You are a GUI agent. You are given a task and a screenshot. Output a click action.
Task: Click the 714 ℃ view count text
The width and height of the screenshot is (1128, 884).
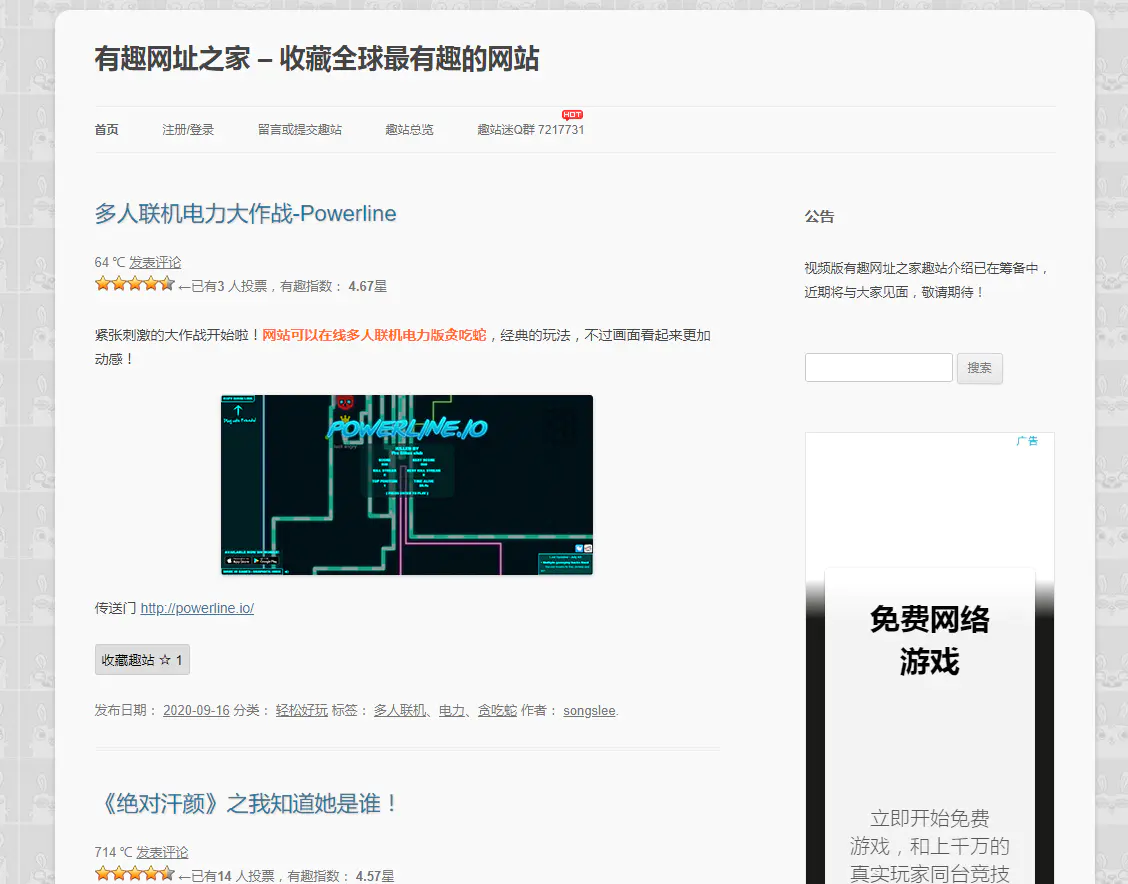114,852
